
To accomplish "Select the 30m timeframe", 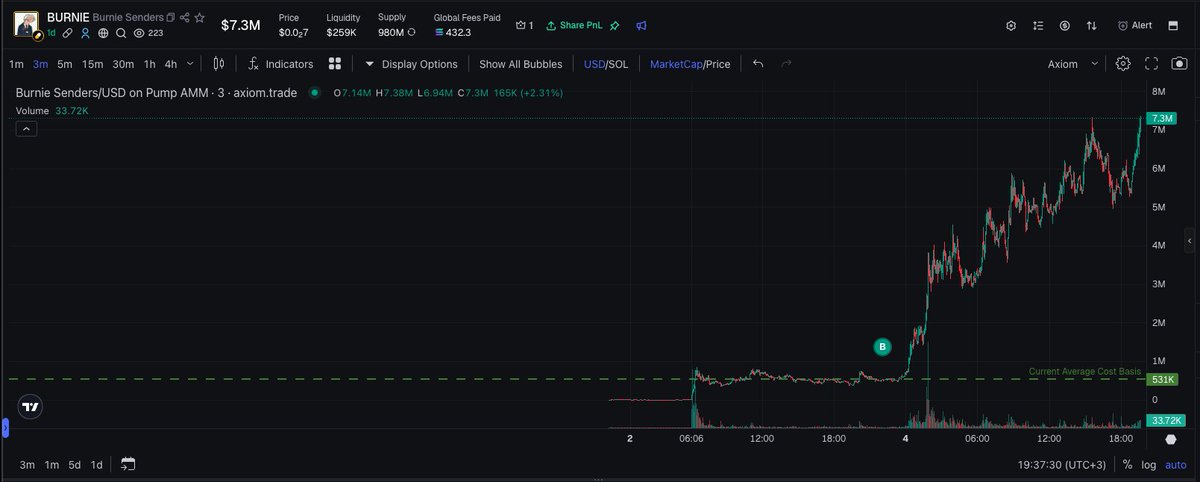I will tap(123, 64).
